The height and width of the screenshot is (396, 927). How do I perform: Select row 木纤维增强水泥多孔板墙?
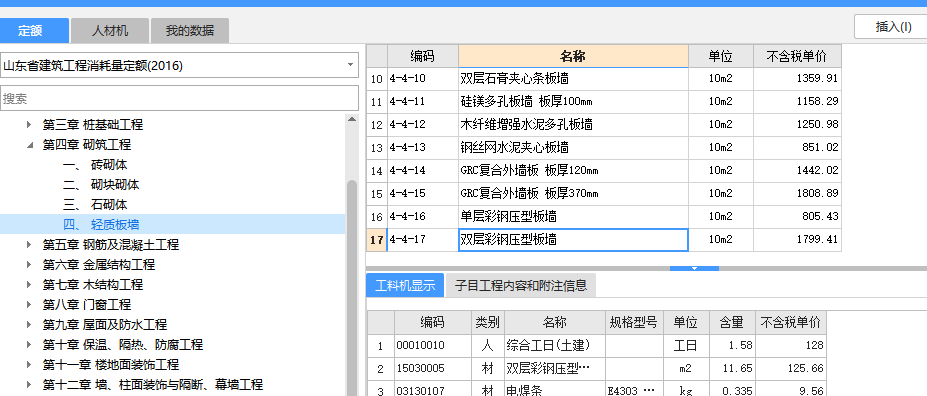coord(604,124)
